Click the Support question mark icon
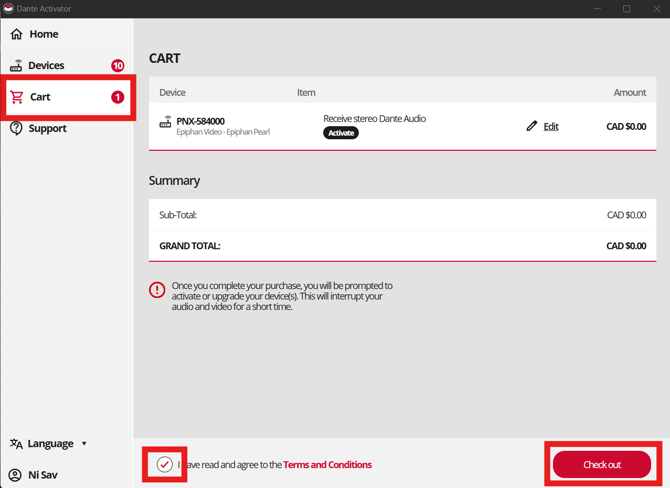Image resolution: width=670 pixels, height=488 pixels. [16, 128]
